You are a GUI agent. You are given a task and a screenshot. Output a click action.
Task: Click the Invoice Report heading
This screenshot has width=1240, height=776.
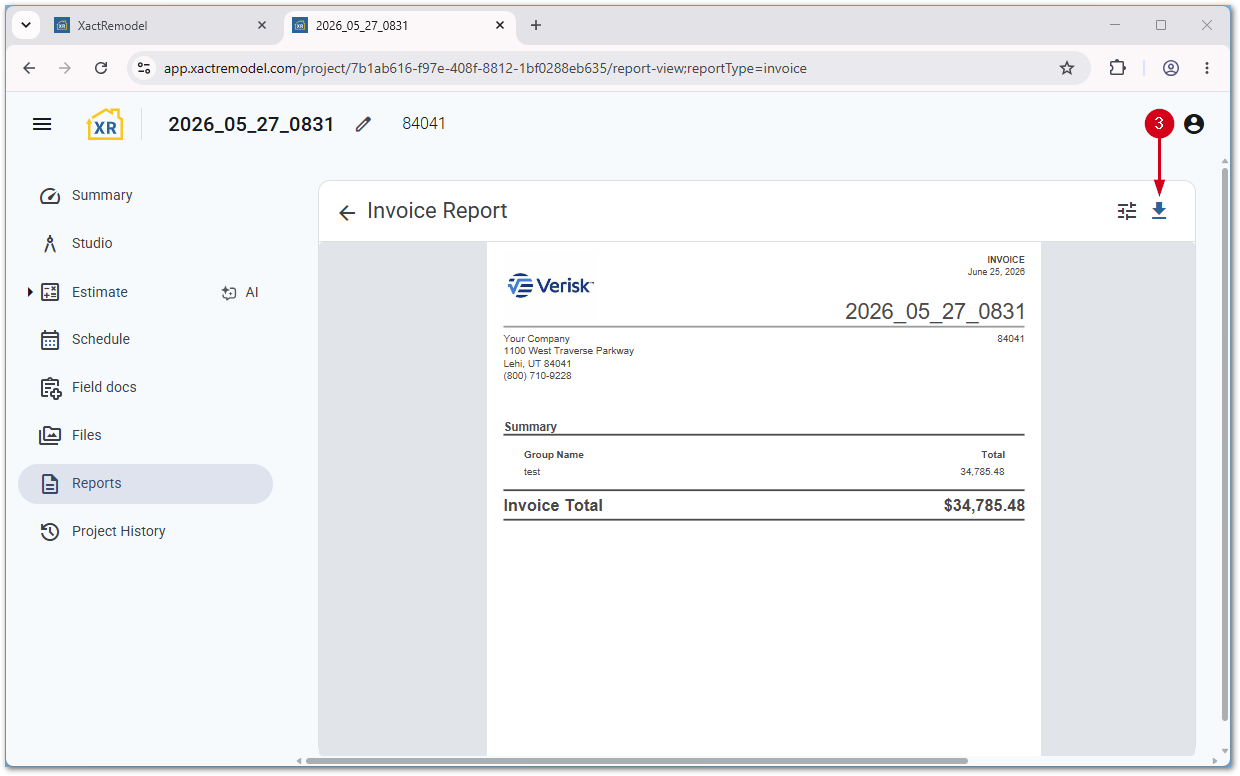pos(437,211)
